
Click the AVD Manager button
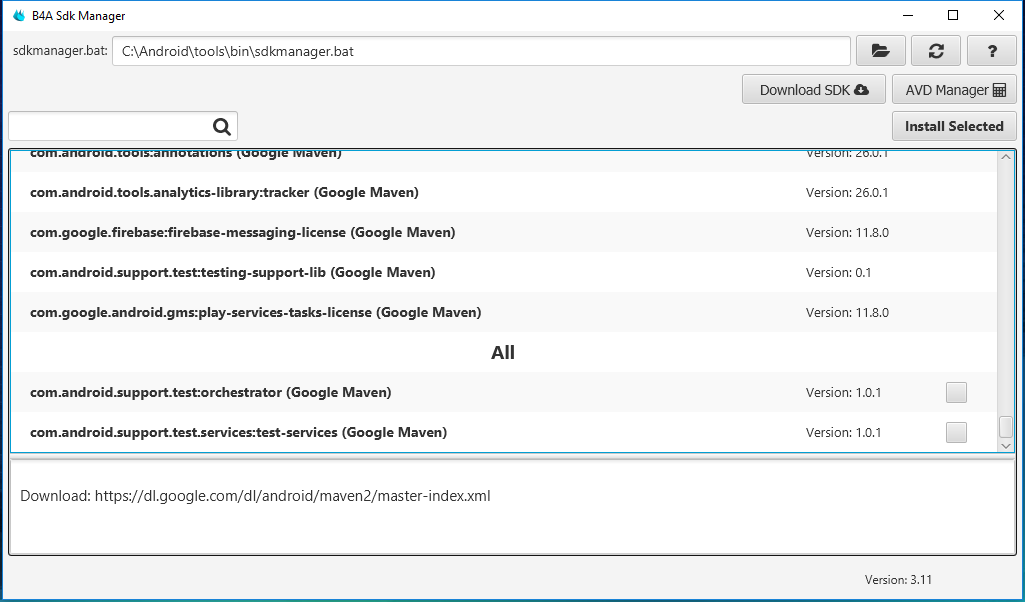(954, 90)
